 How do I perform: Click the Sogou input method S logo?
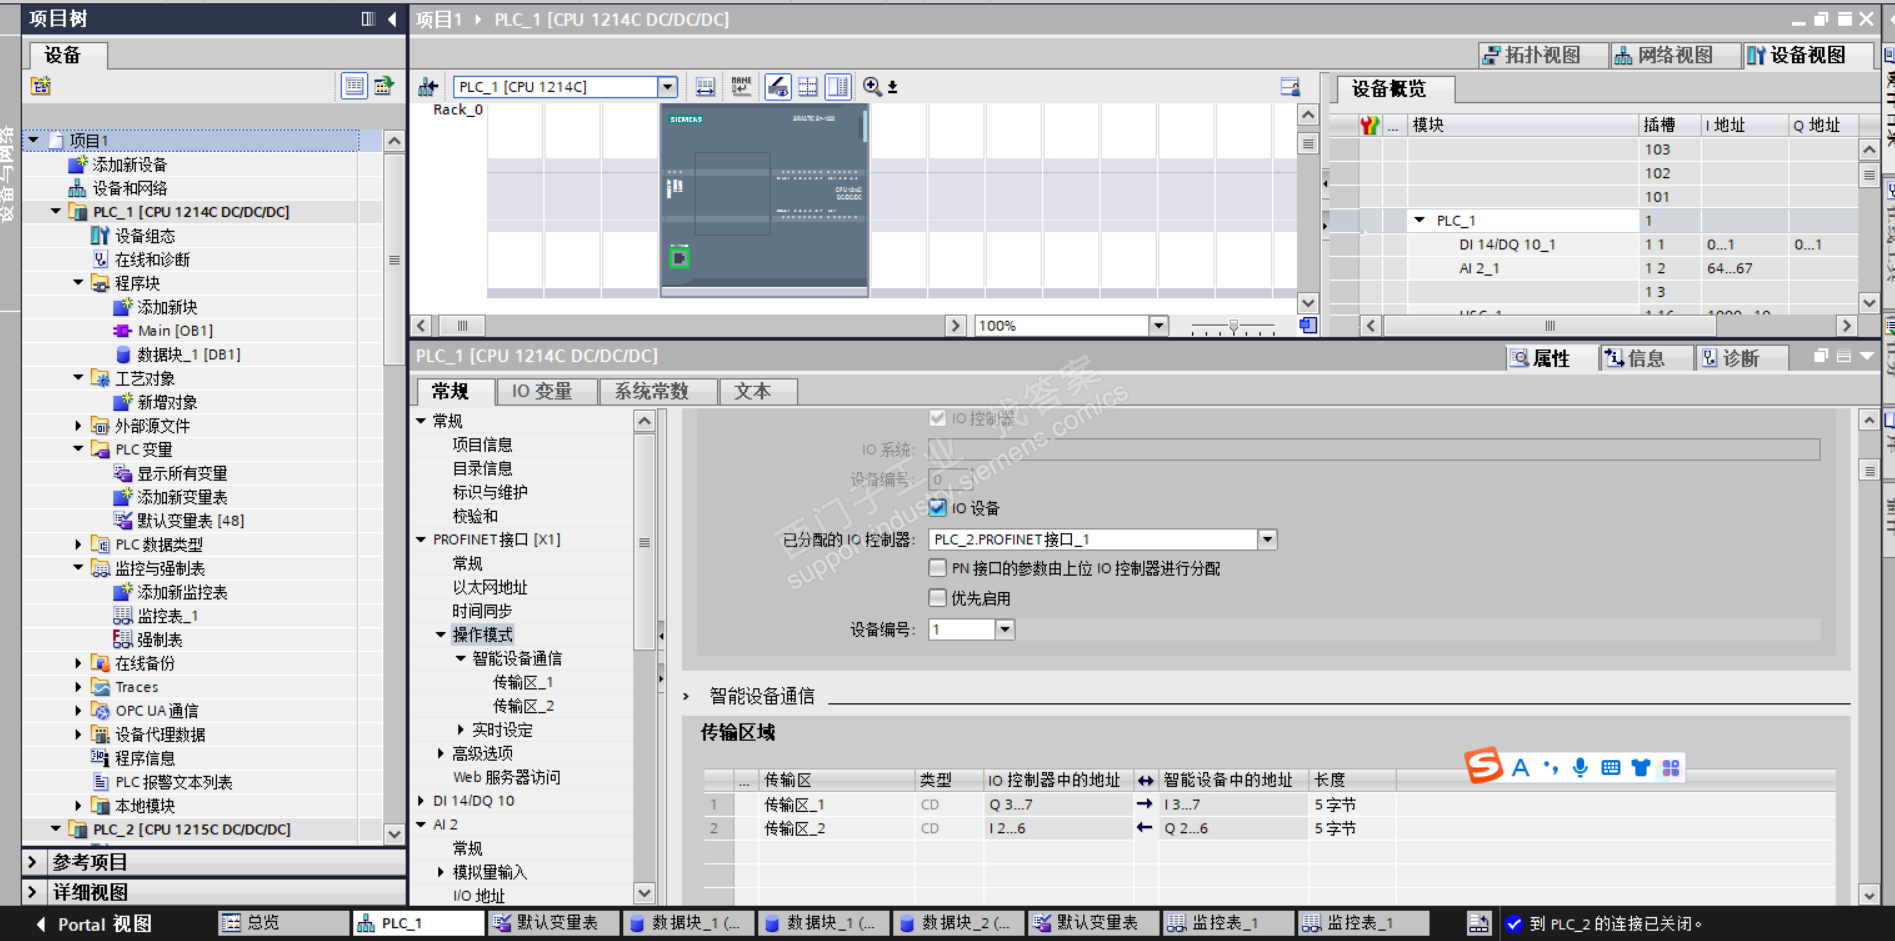pyautogui.click(x=1485, y=766)
